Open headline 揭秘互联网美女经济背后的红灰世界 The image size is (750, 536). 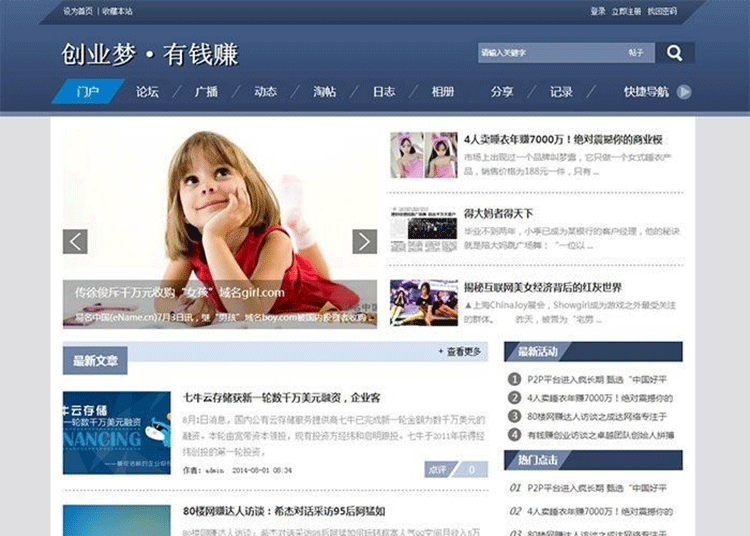(x=543, y=287)
